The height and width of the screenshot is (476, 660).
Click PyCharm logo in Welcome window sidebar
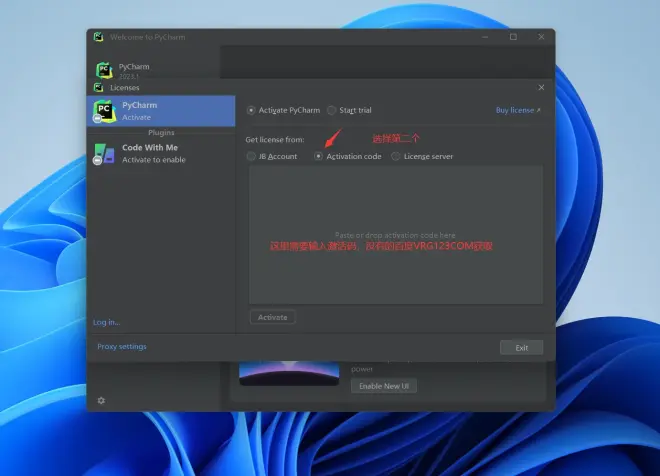(104, 70)
